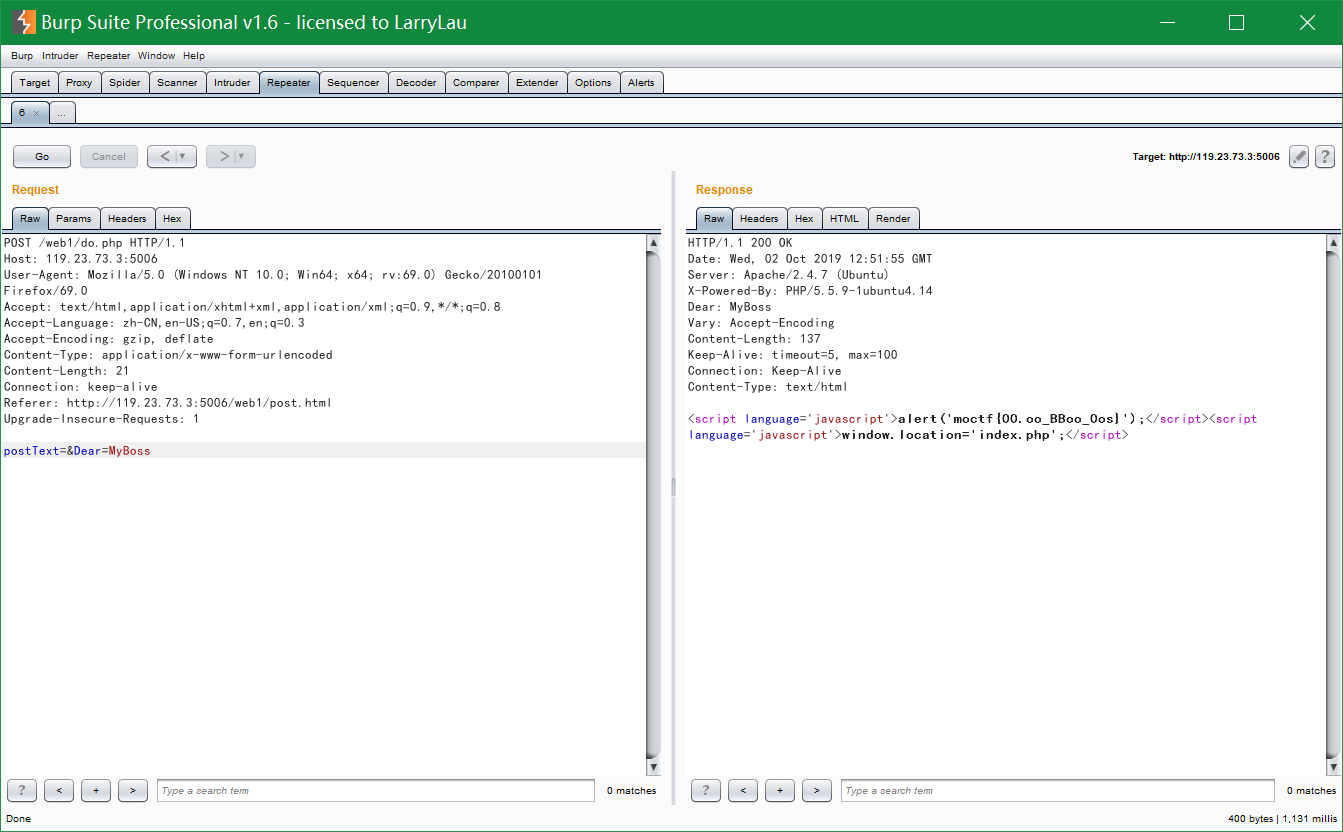
Task: Navigate back in request history
Action: (x=164, y=156)
